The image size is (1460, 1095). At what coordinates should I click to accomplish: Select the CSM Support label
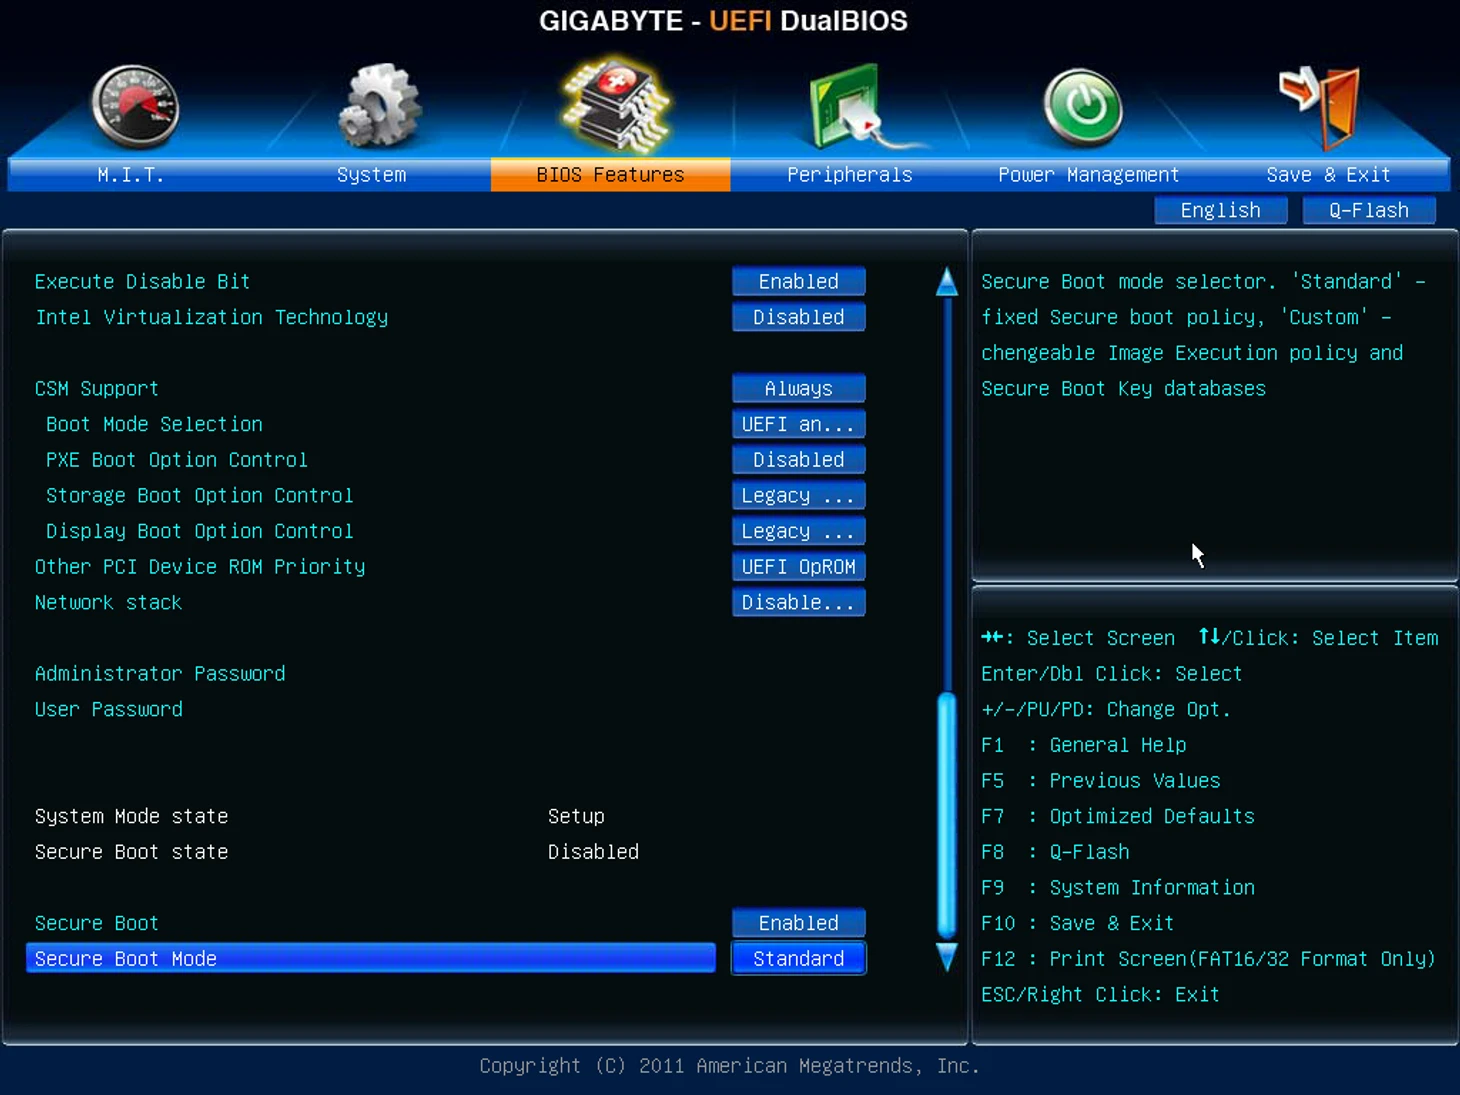click(x=97, y=389)
